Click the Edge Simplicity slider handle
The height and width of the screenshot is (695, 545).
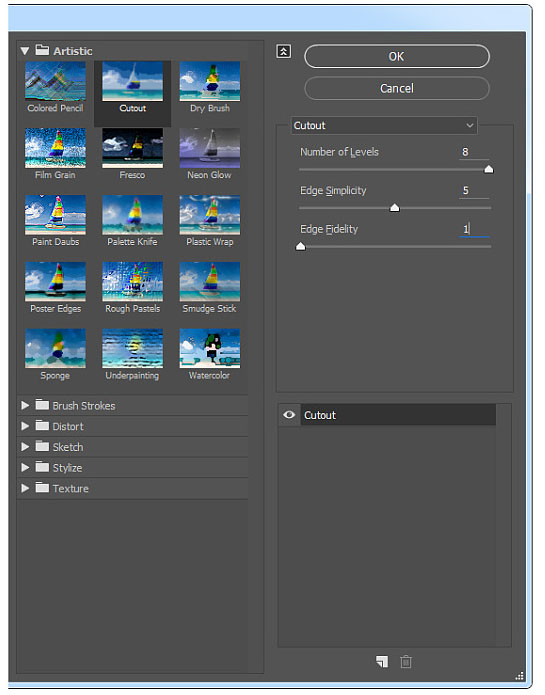coord(394,207)
